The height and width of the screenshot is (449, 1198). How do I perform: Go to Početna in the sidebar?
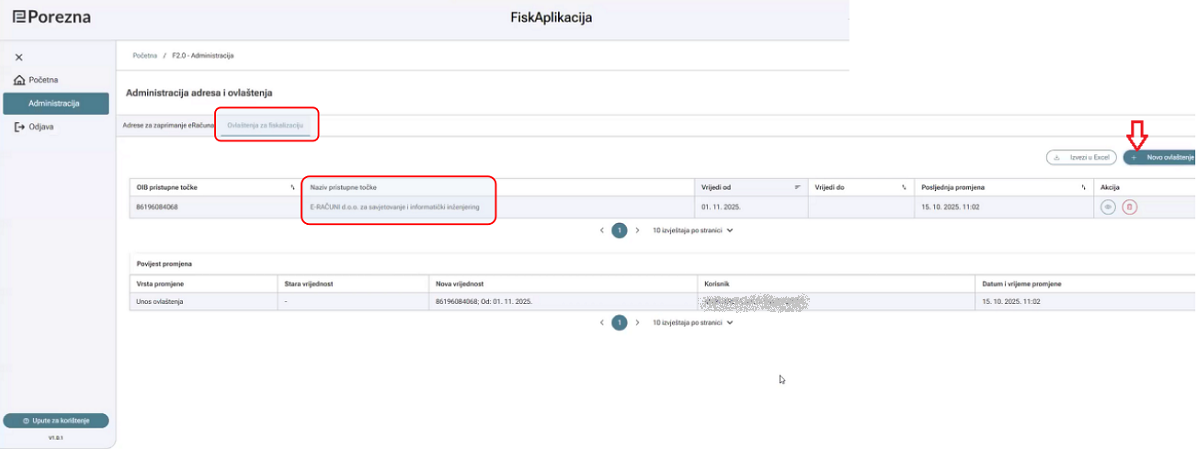37,80
